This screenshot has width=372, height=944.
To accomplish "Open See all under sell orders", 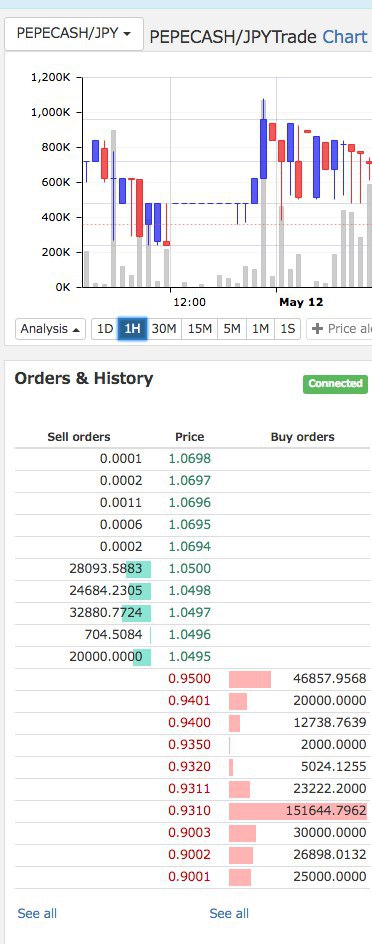I will [x=37, y=913].
